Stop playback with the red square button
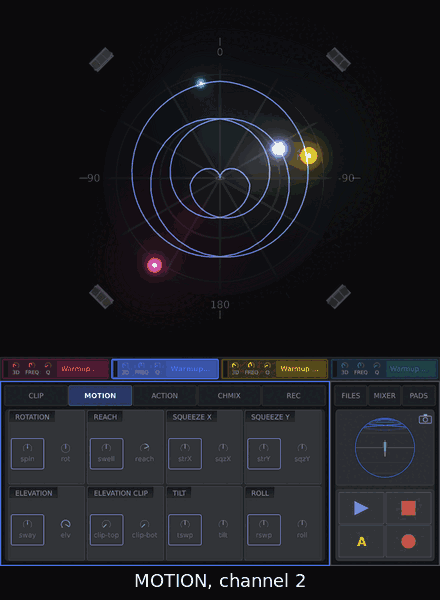The width and height of the screenshot is (440, 600). pos(408,508)
